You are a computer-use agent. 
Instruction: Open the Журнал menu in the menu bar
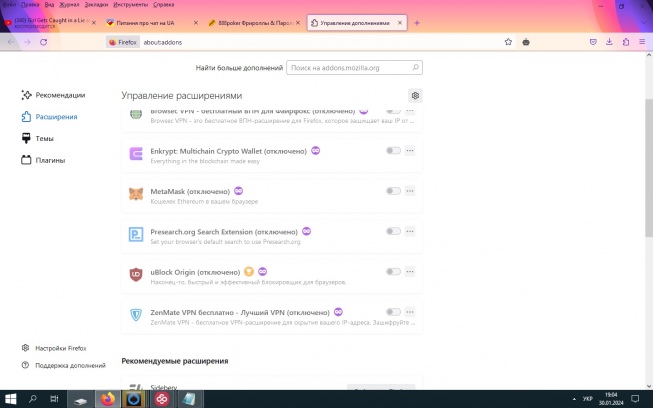[69, 5]
